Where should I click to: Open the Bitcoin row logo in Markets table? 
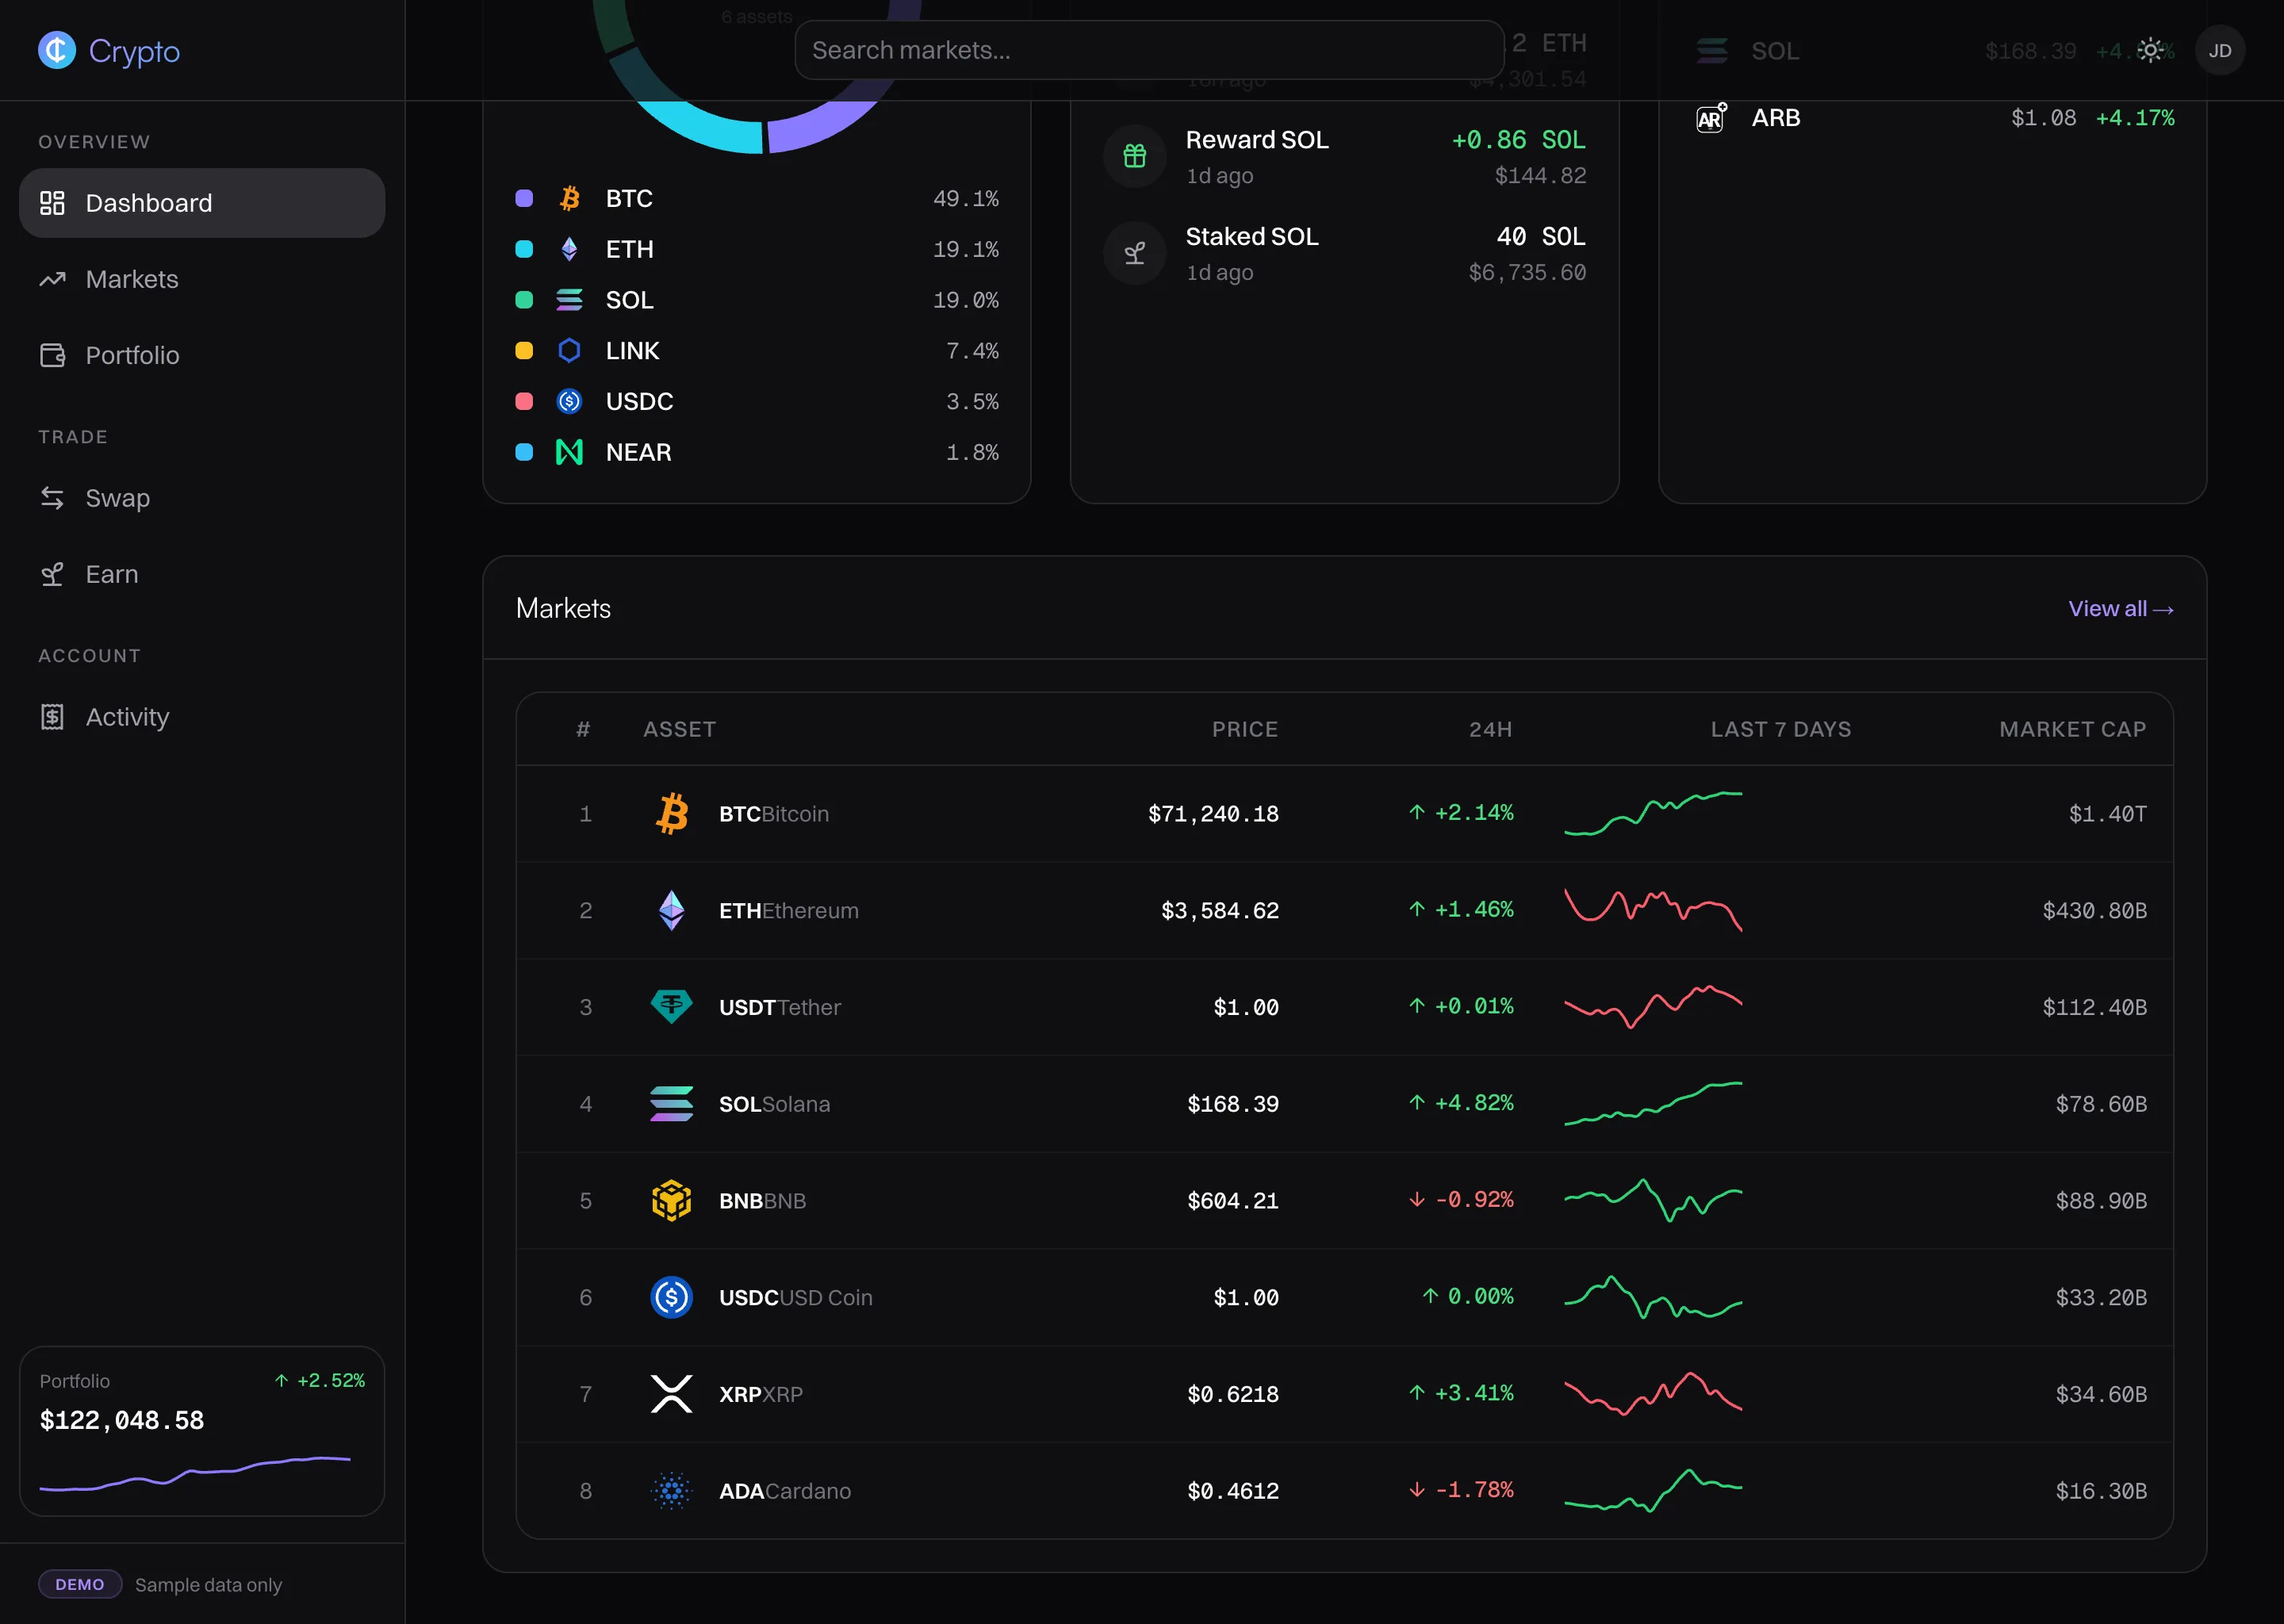pos(672,814)
